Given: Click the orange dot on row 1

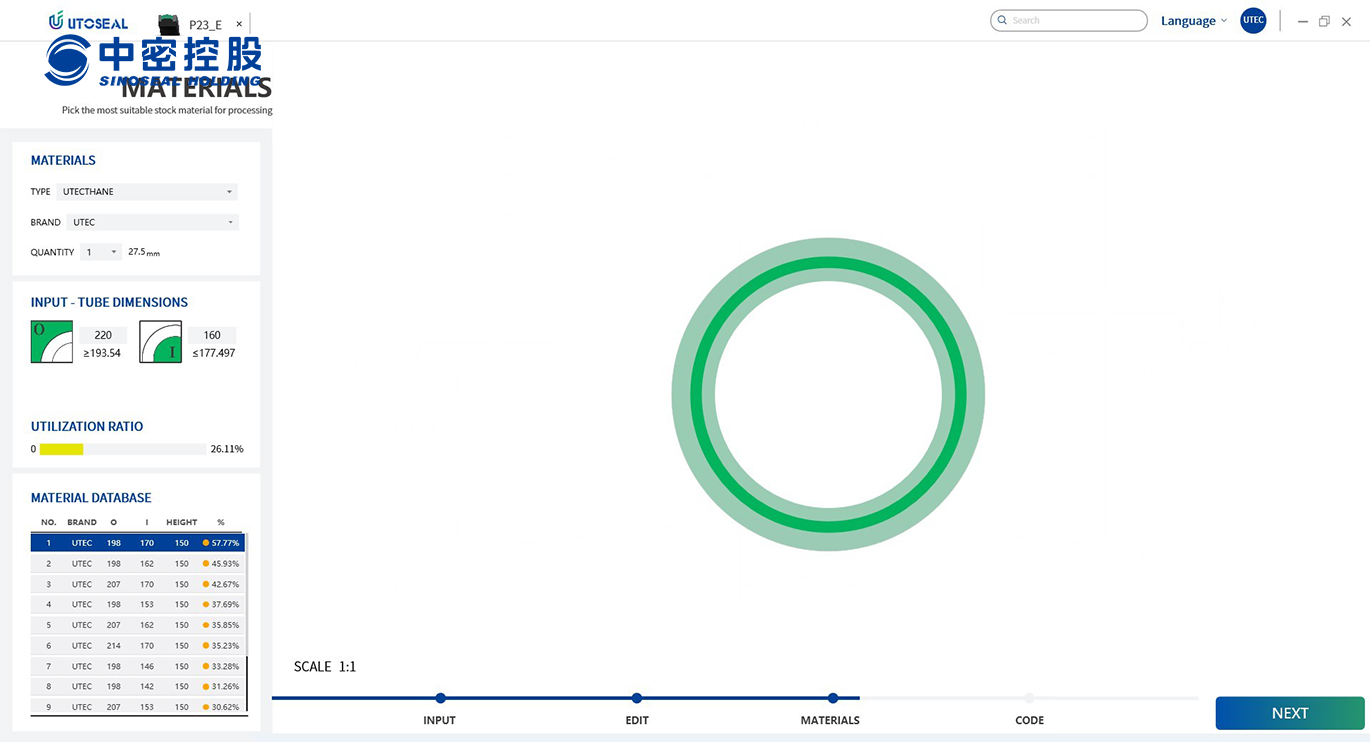Looking at the screenshot, I should tap(205, 543).
